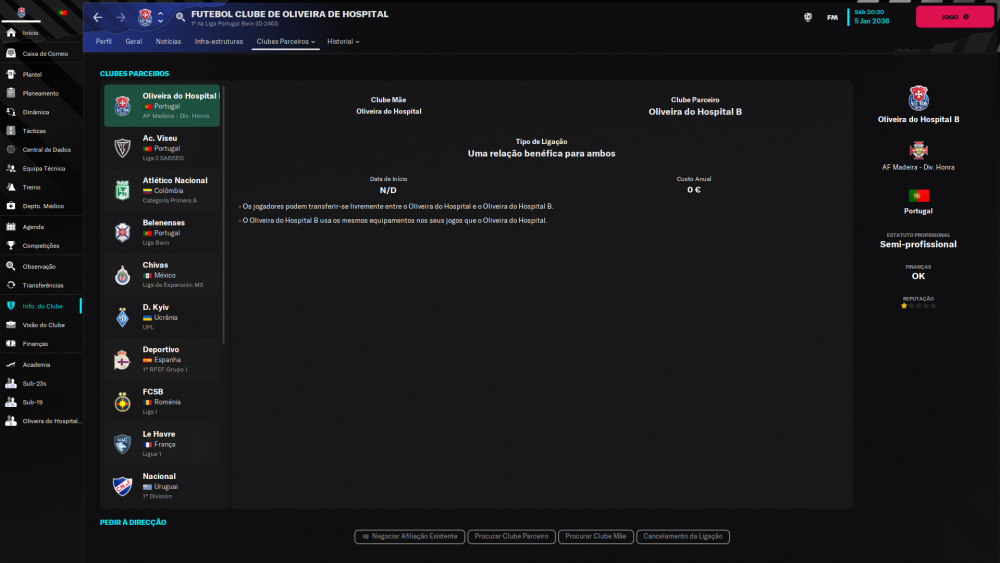
Task: Switch to the Infra-estruturas tab
Action: 219,41
